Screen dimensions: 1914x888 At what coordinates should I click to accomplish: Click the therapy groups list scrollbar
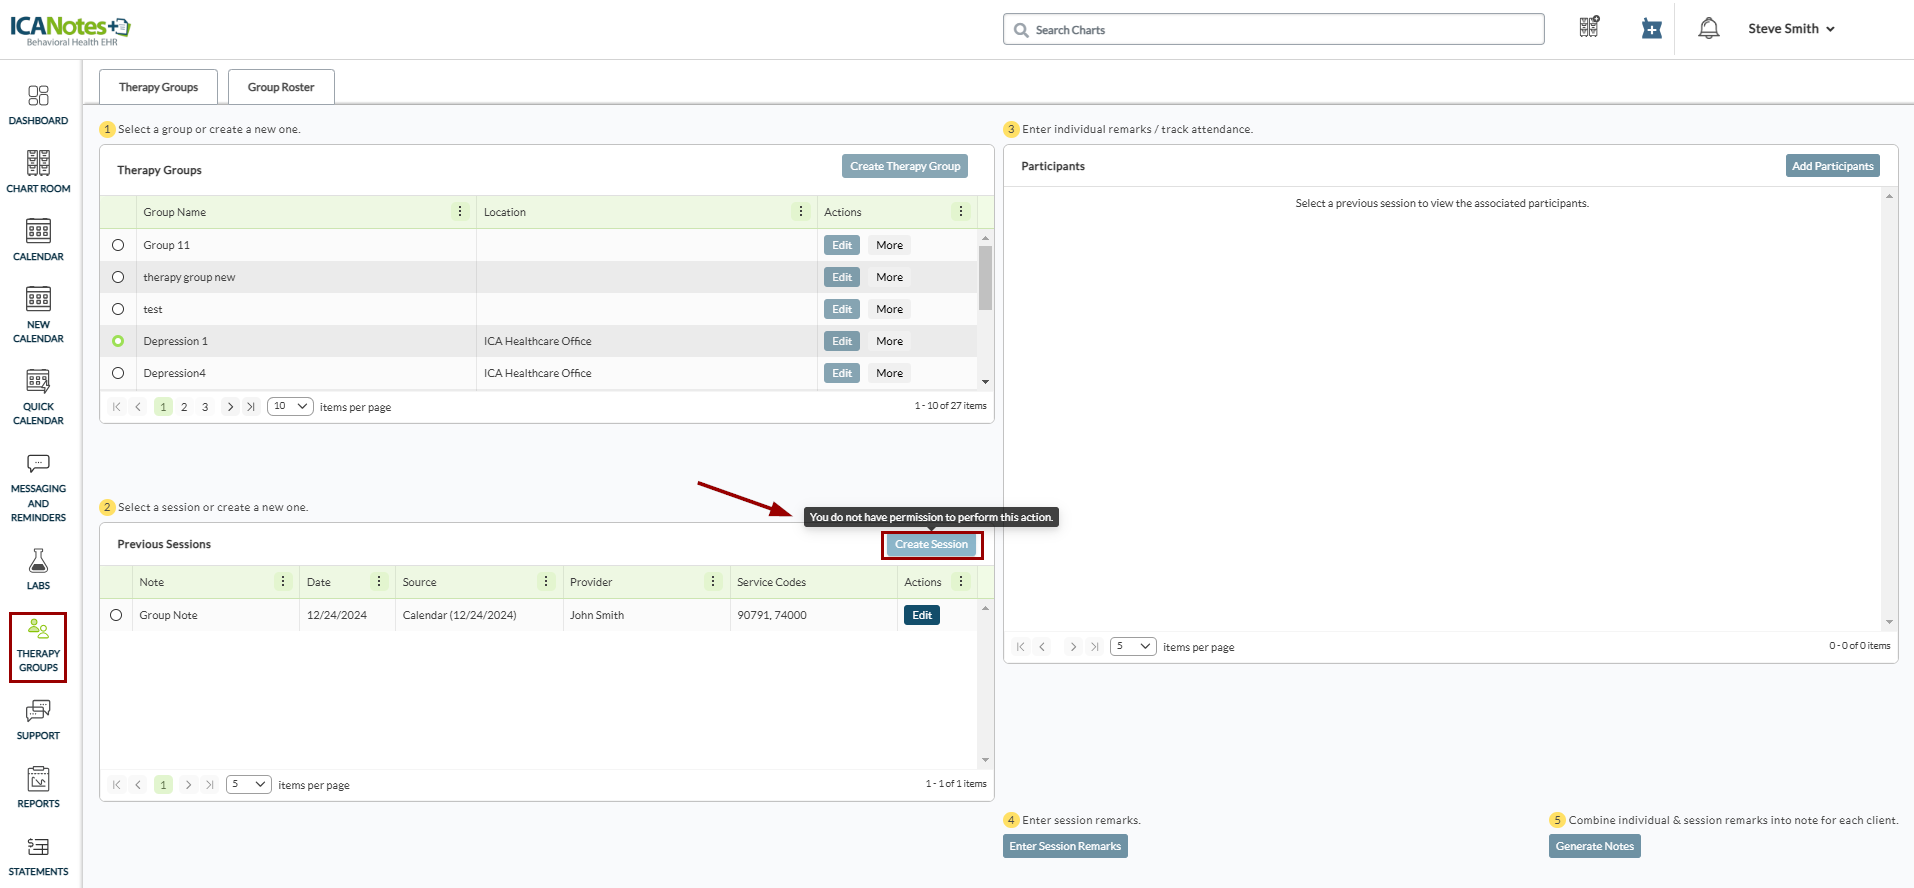(x=985, y=280)
